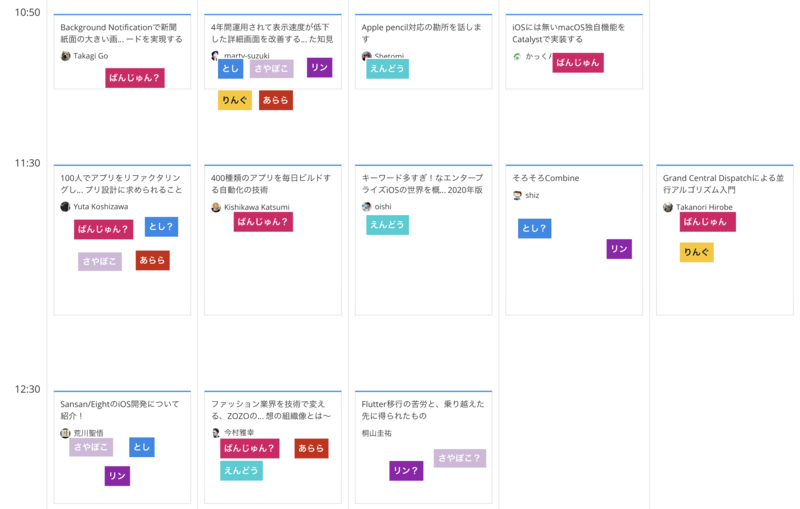The image size is (800, 509).
Task: Click lavender さやぽこ？ tag in Flutter session
Action: tap(460, 458)
